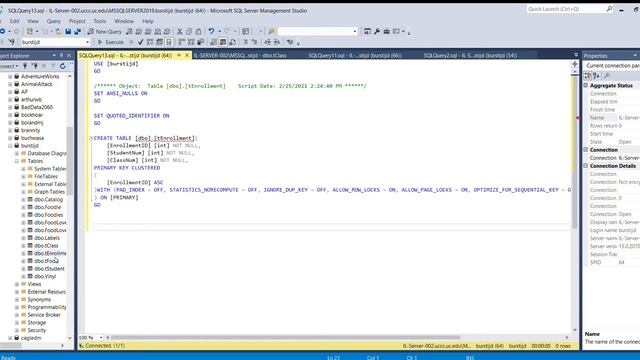Click the Save floppy disk icon

(68, 31)
